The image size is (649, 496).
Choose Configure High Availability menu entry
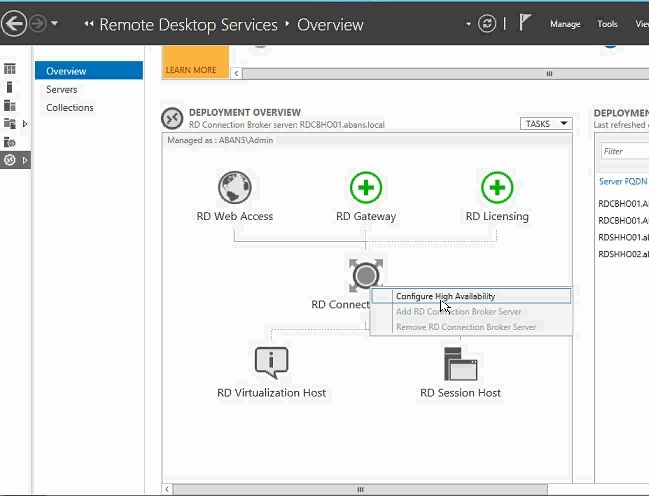pos(471,296)
